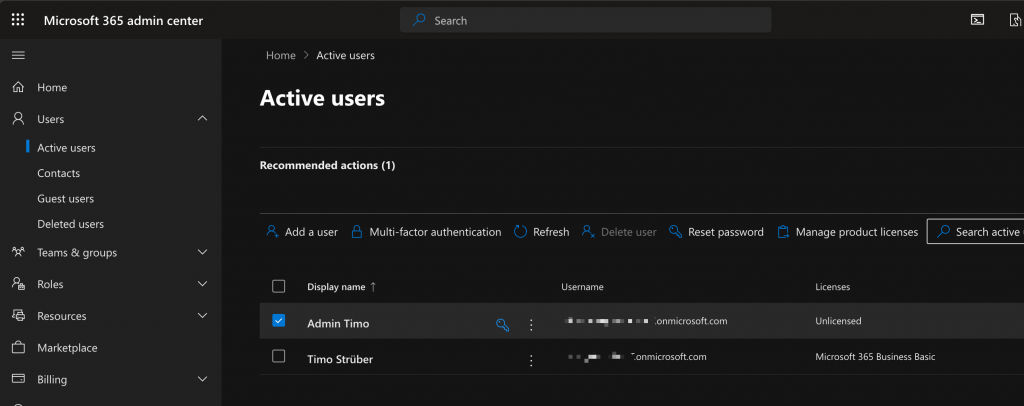Click the key icon beside Admin Timo
Screen dimensions: 1024x406
click(x=503, y=324)
